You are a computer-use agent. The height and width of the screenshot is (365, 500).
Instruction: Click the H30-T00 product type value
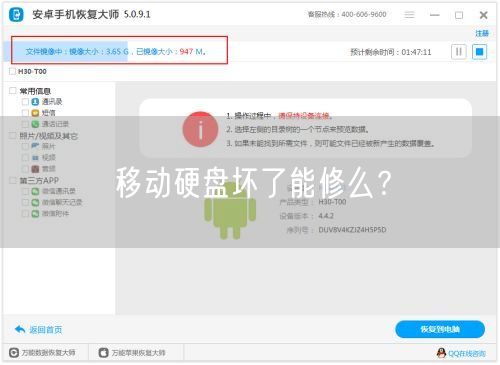click(x=332, y=202)
